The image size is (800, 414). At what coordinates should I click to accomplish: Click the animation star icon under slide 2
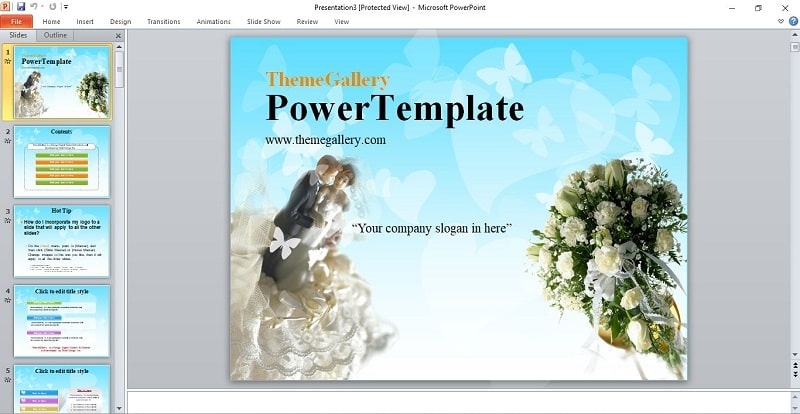coord(7,141)
